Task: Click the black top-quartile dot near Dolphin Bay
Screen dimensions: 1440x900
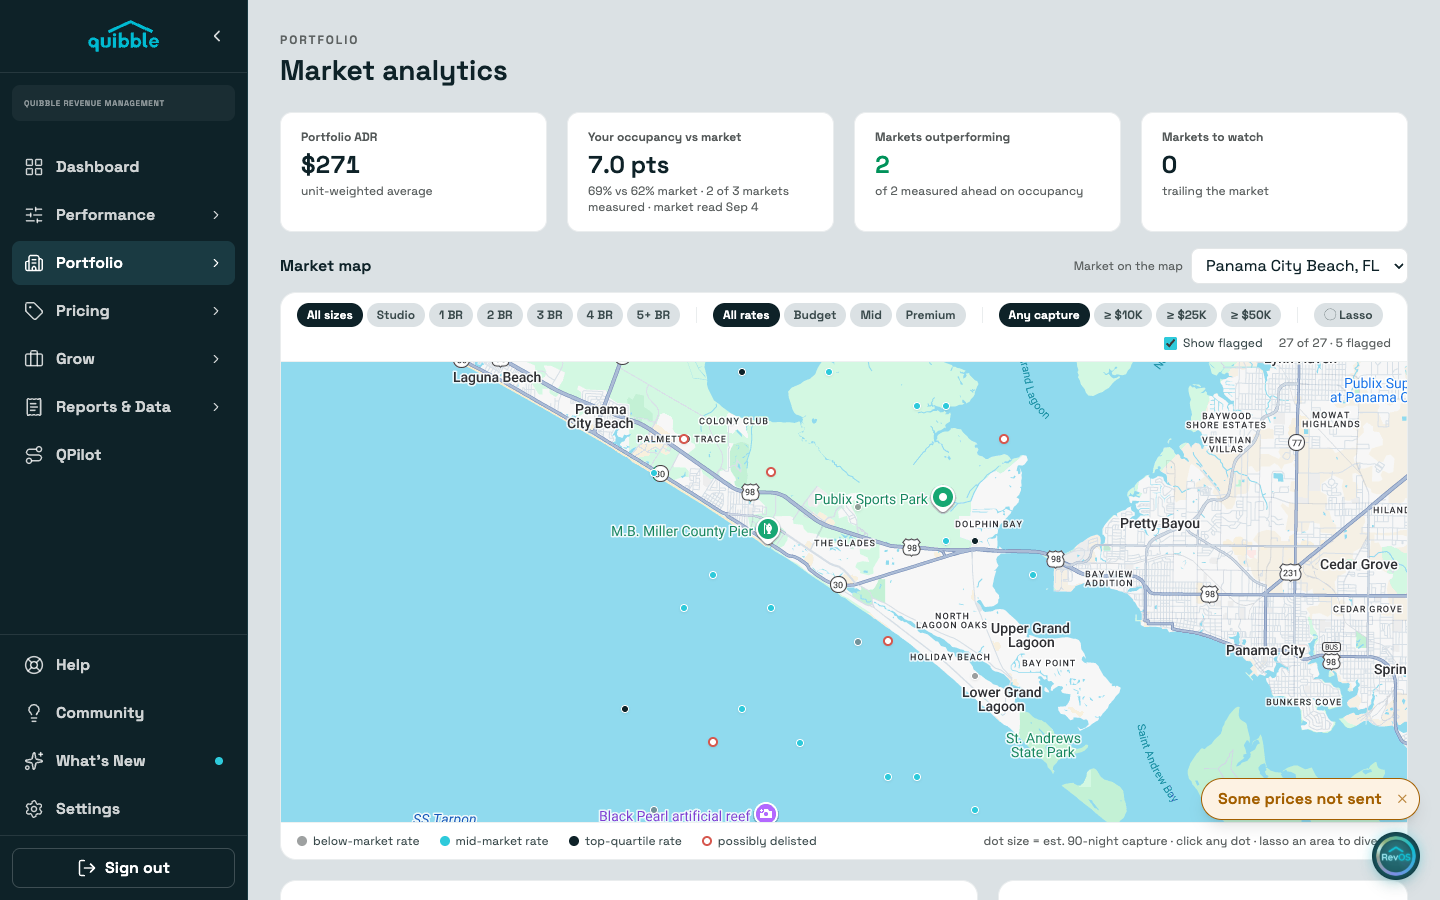Action: [x=975, y=541]
